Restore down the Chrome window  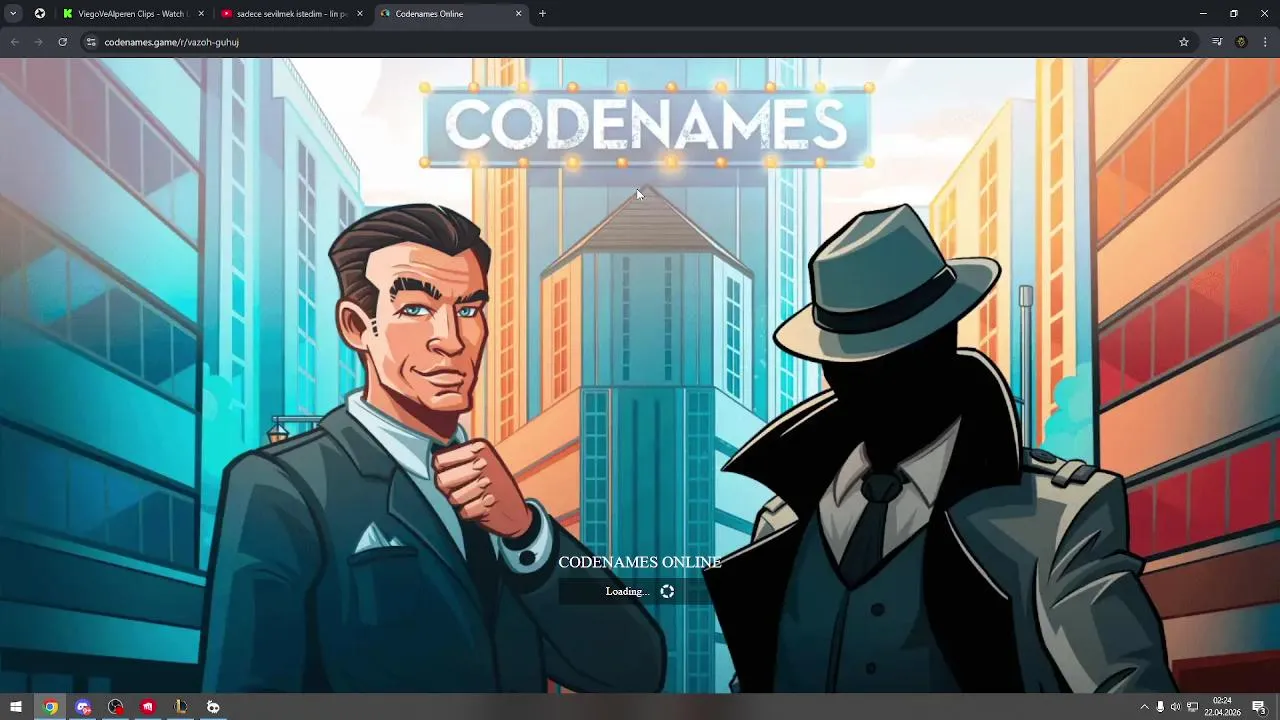[x=1234, y=14]
